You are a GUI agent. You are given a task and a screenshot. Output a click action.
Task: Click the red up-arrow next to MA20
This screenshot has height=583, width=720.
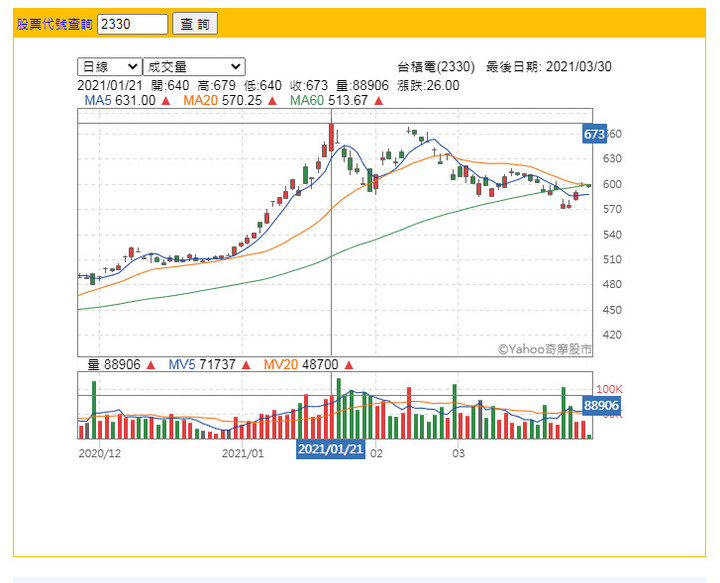pos(272,101)
